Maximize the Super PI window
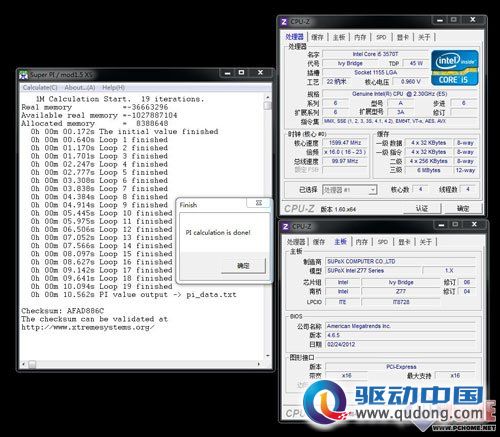This screenshot has height=437, width=500. pos(242,73)
